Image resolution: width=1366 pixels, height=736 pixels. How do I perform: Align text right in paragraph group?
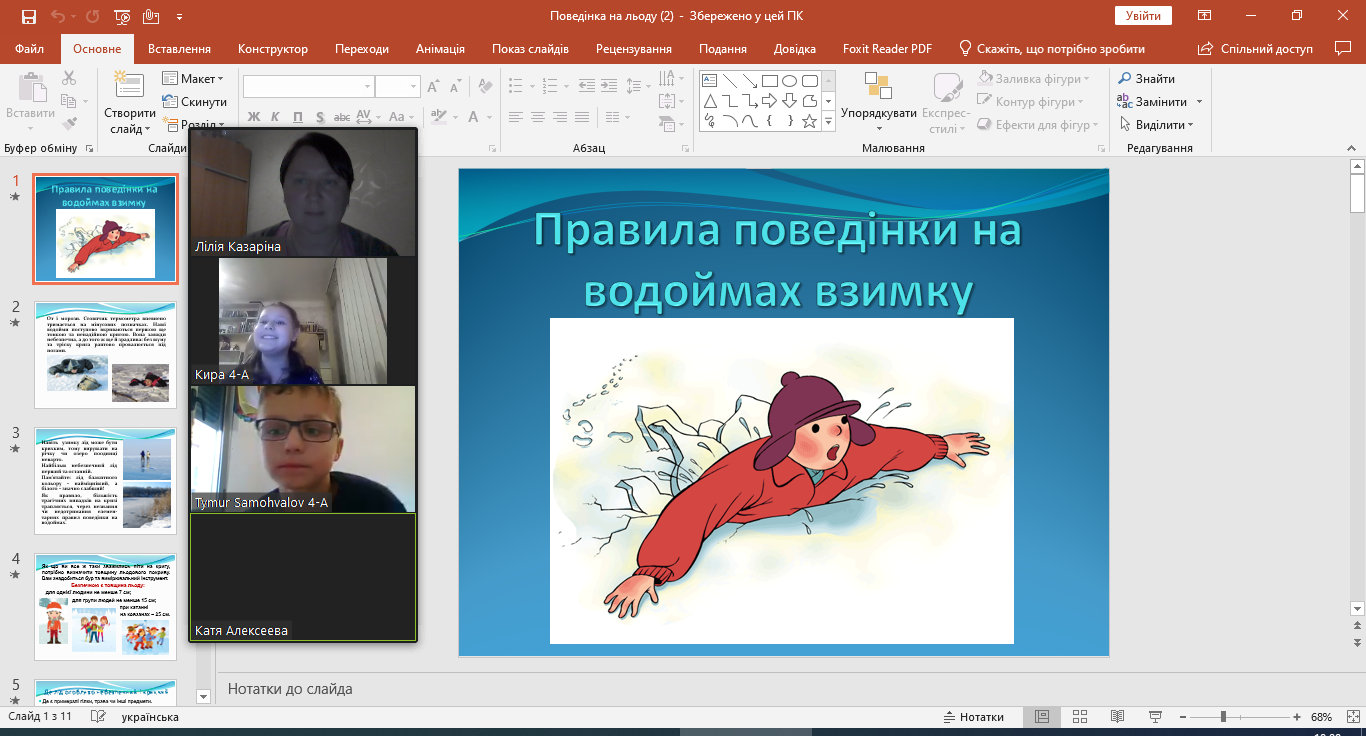[561, 117]
